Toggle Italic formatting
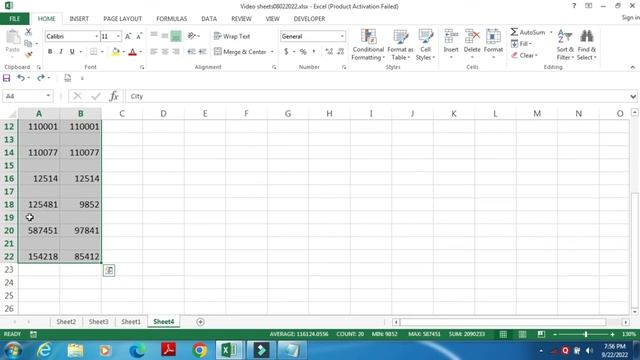640x360 pixels. coord(61,51)
